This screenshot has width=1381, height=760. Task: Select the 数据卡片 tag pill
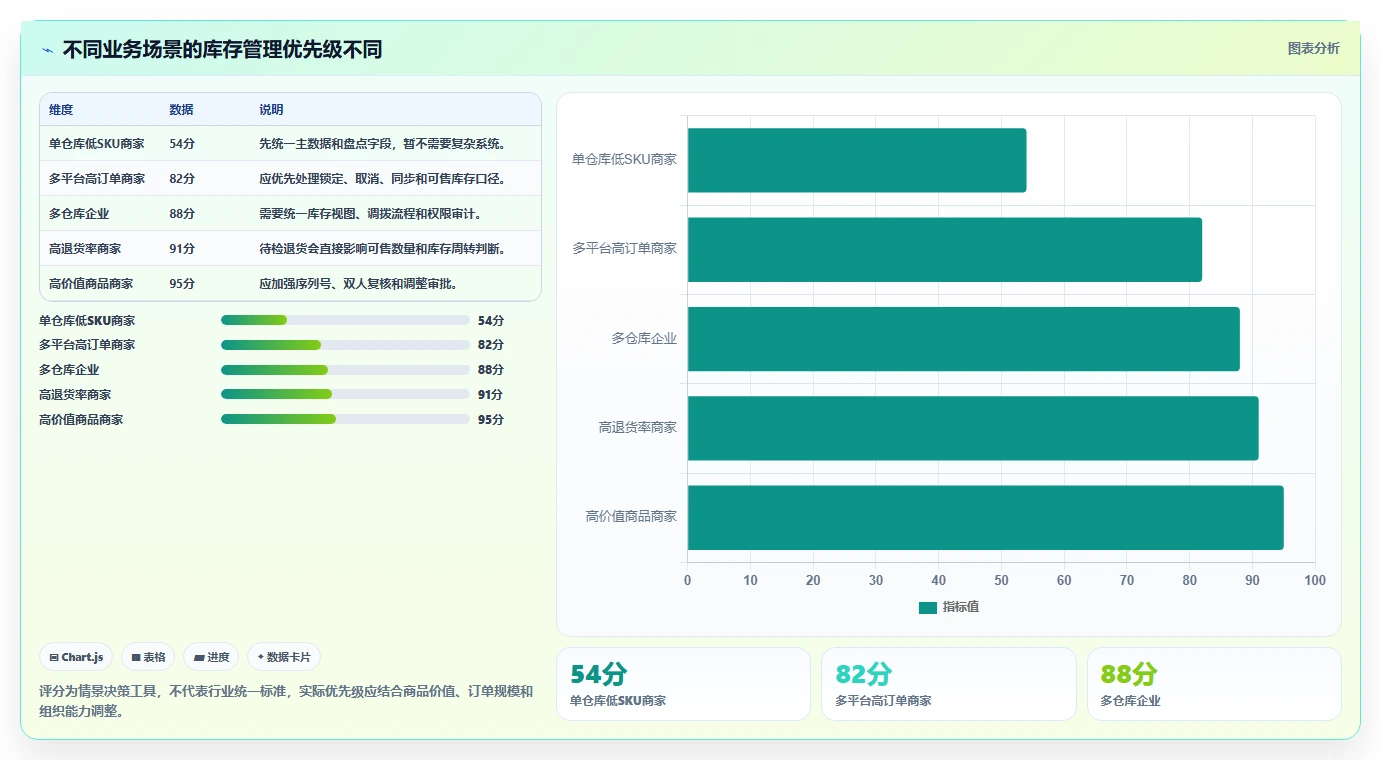click(284, 657)
